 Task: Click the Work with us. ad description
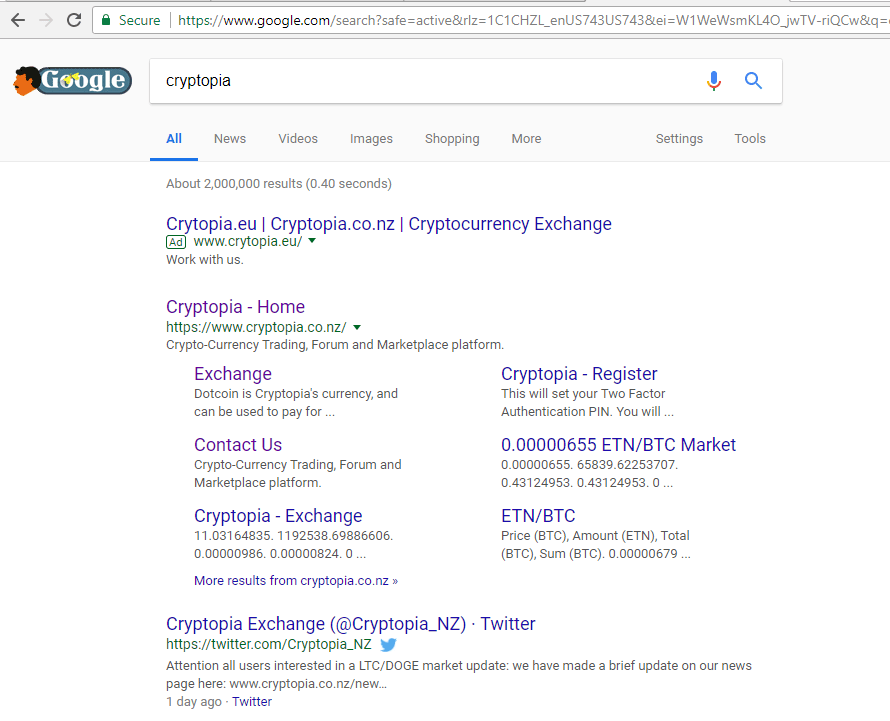click(x=204, y=259)
